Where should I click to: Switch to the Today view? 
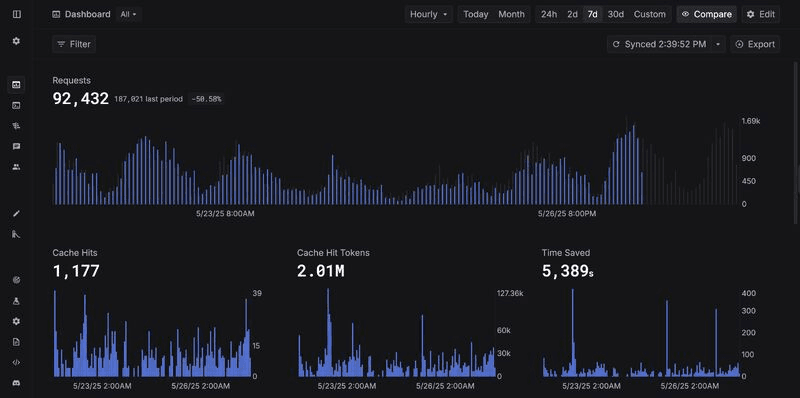click(x=476, y=14)
